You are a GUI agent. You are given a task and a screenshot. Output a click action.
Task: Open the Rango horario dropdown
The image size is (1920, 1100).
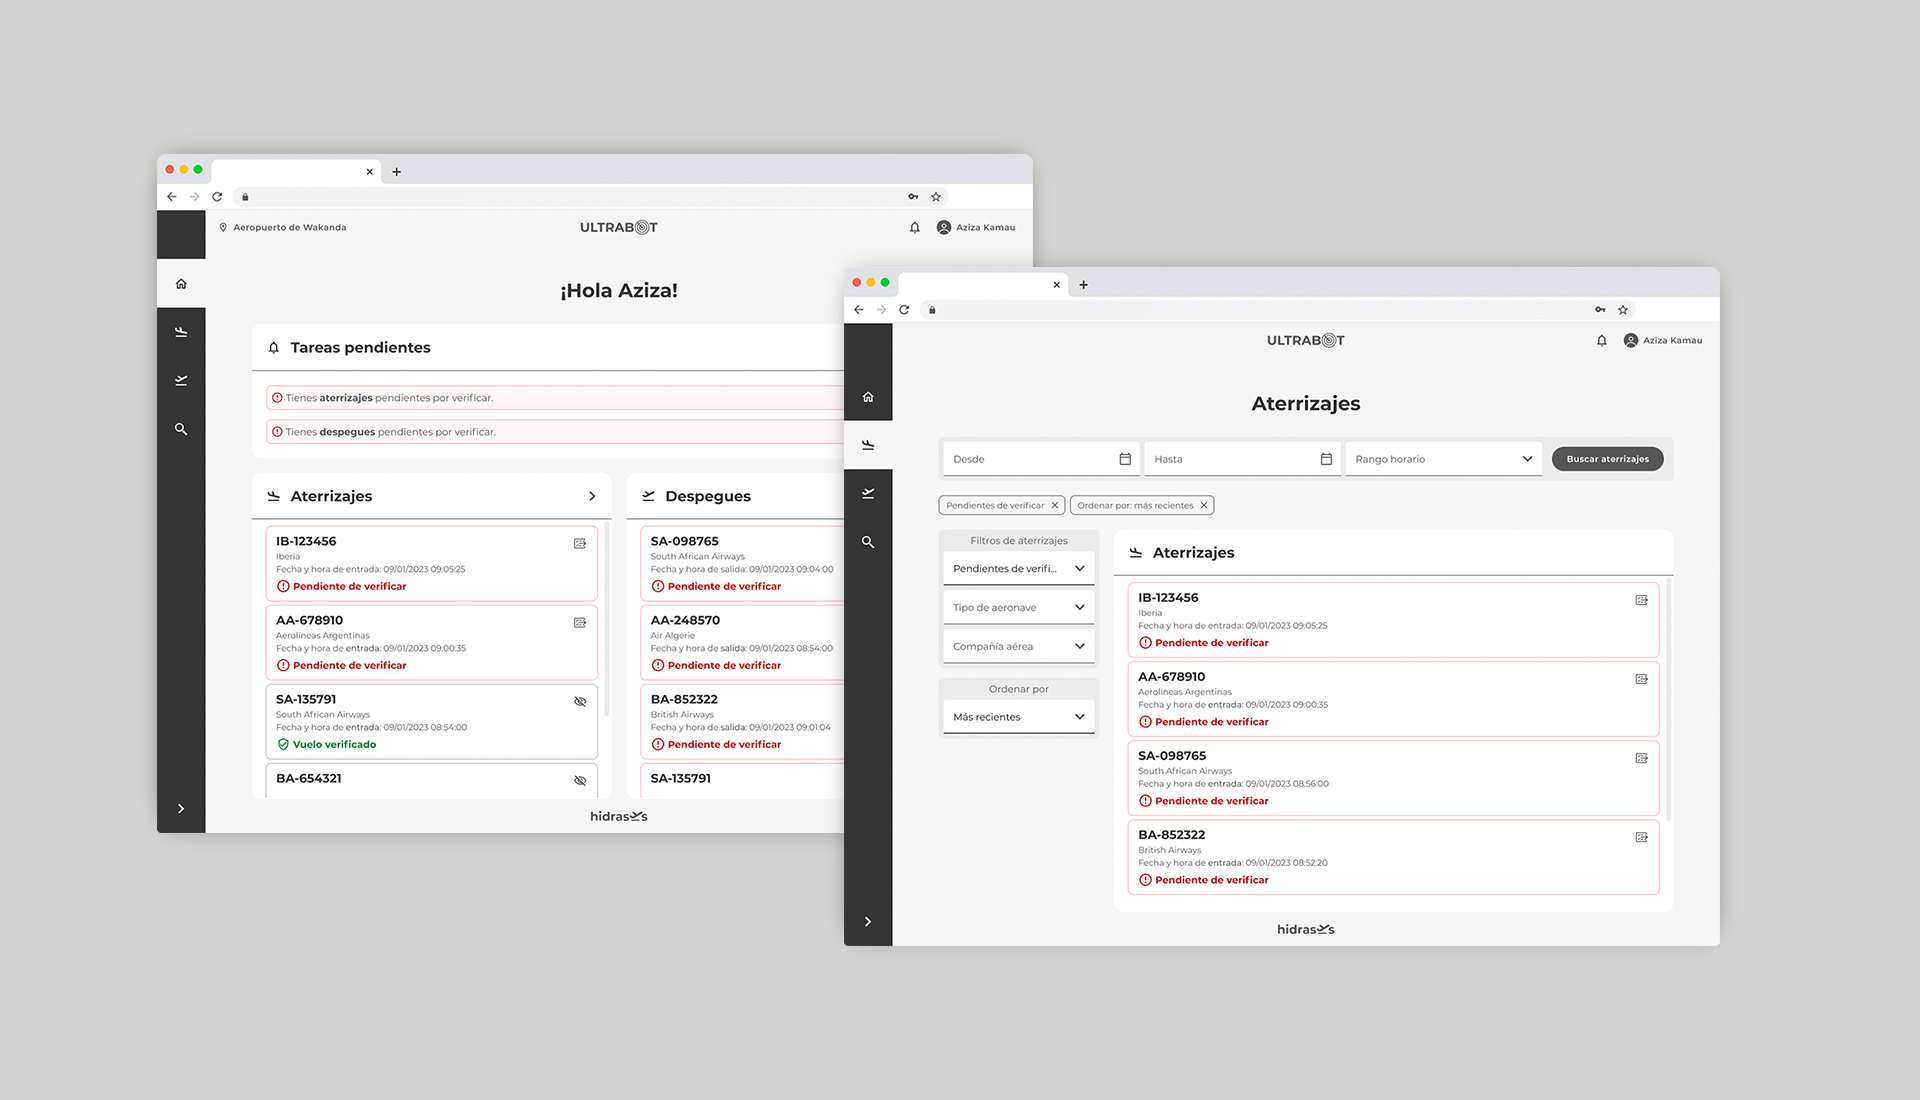(x=1442, y=459)
